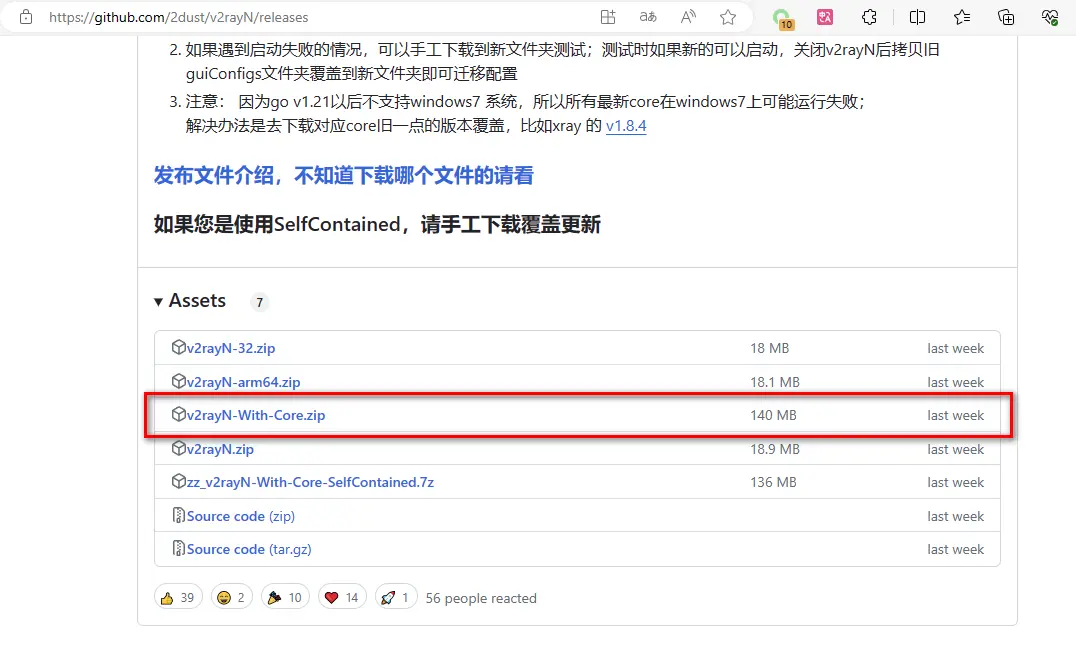1076x655 pixels.
Task: Download Source code (zip)
Action: click(241, 516)
